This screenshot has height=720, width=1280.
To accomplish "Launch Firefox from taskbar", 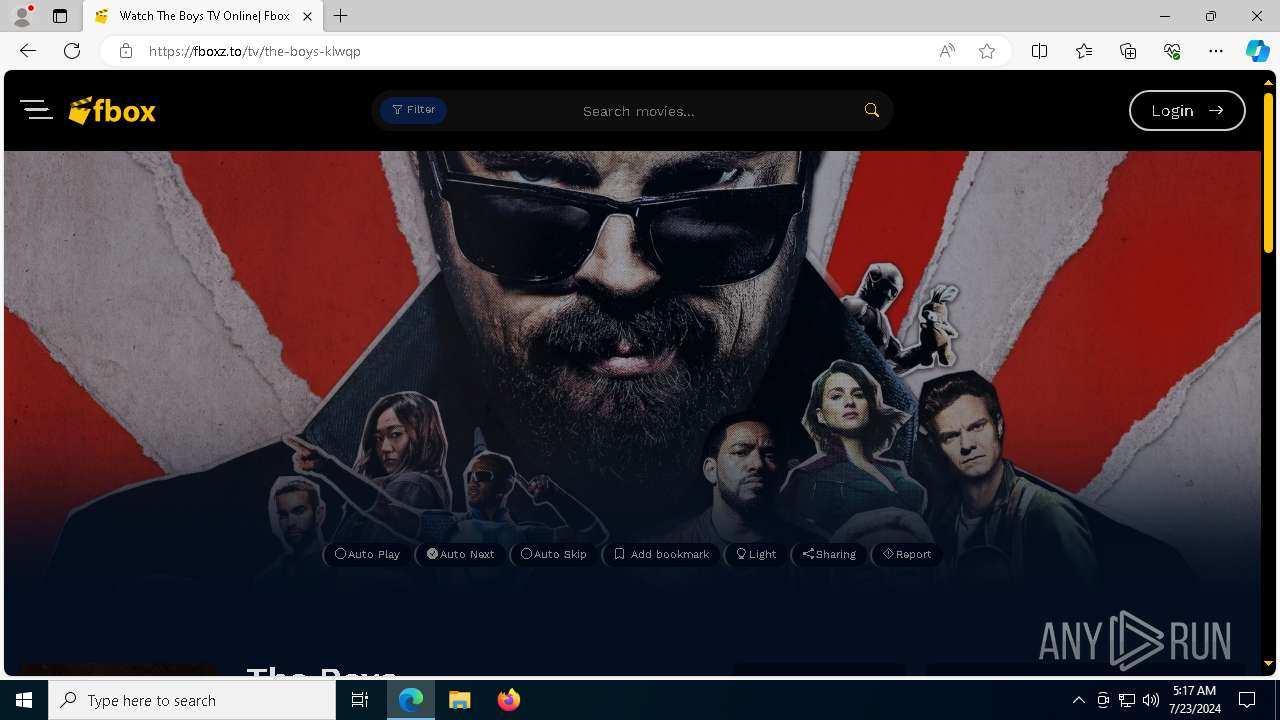I will (508, 700).
